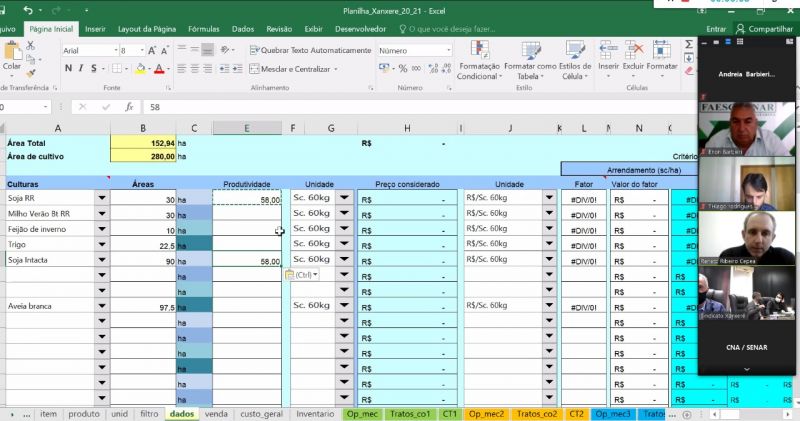The image size is (800, 421).
Task: Click the new sheet plus button
Action: [687, 414]
